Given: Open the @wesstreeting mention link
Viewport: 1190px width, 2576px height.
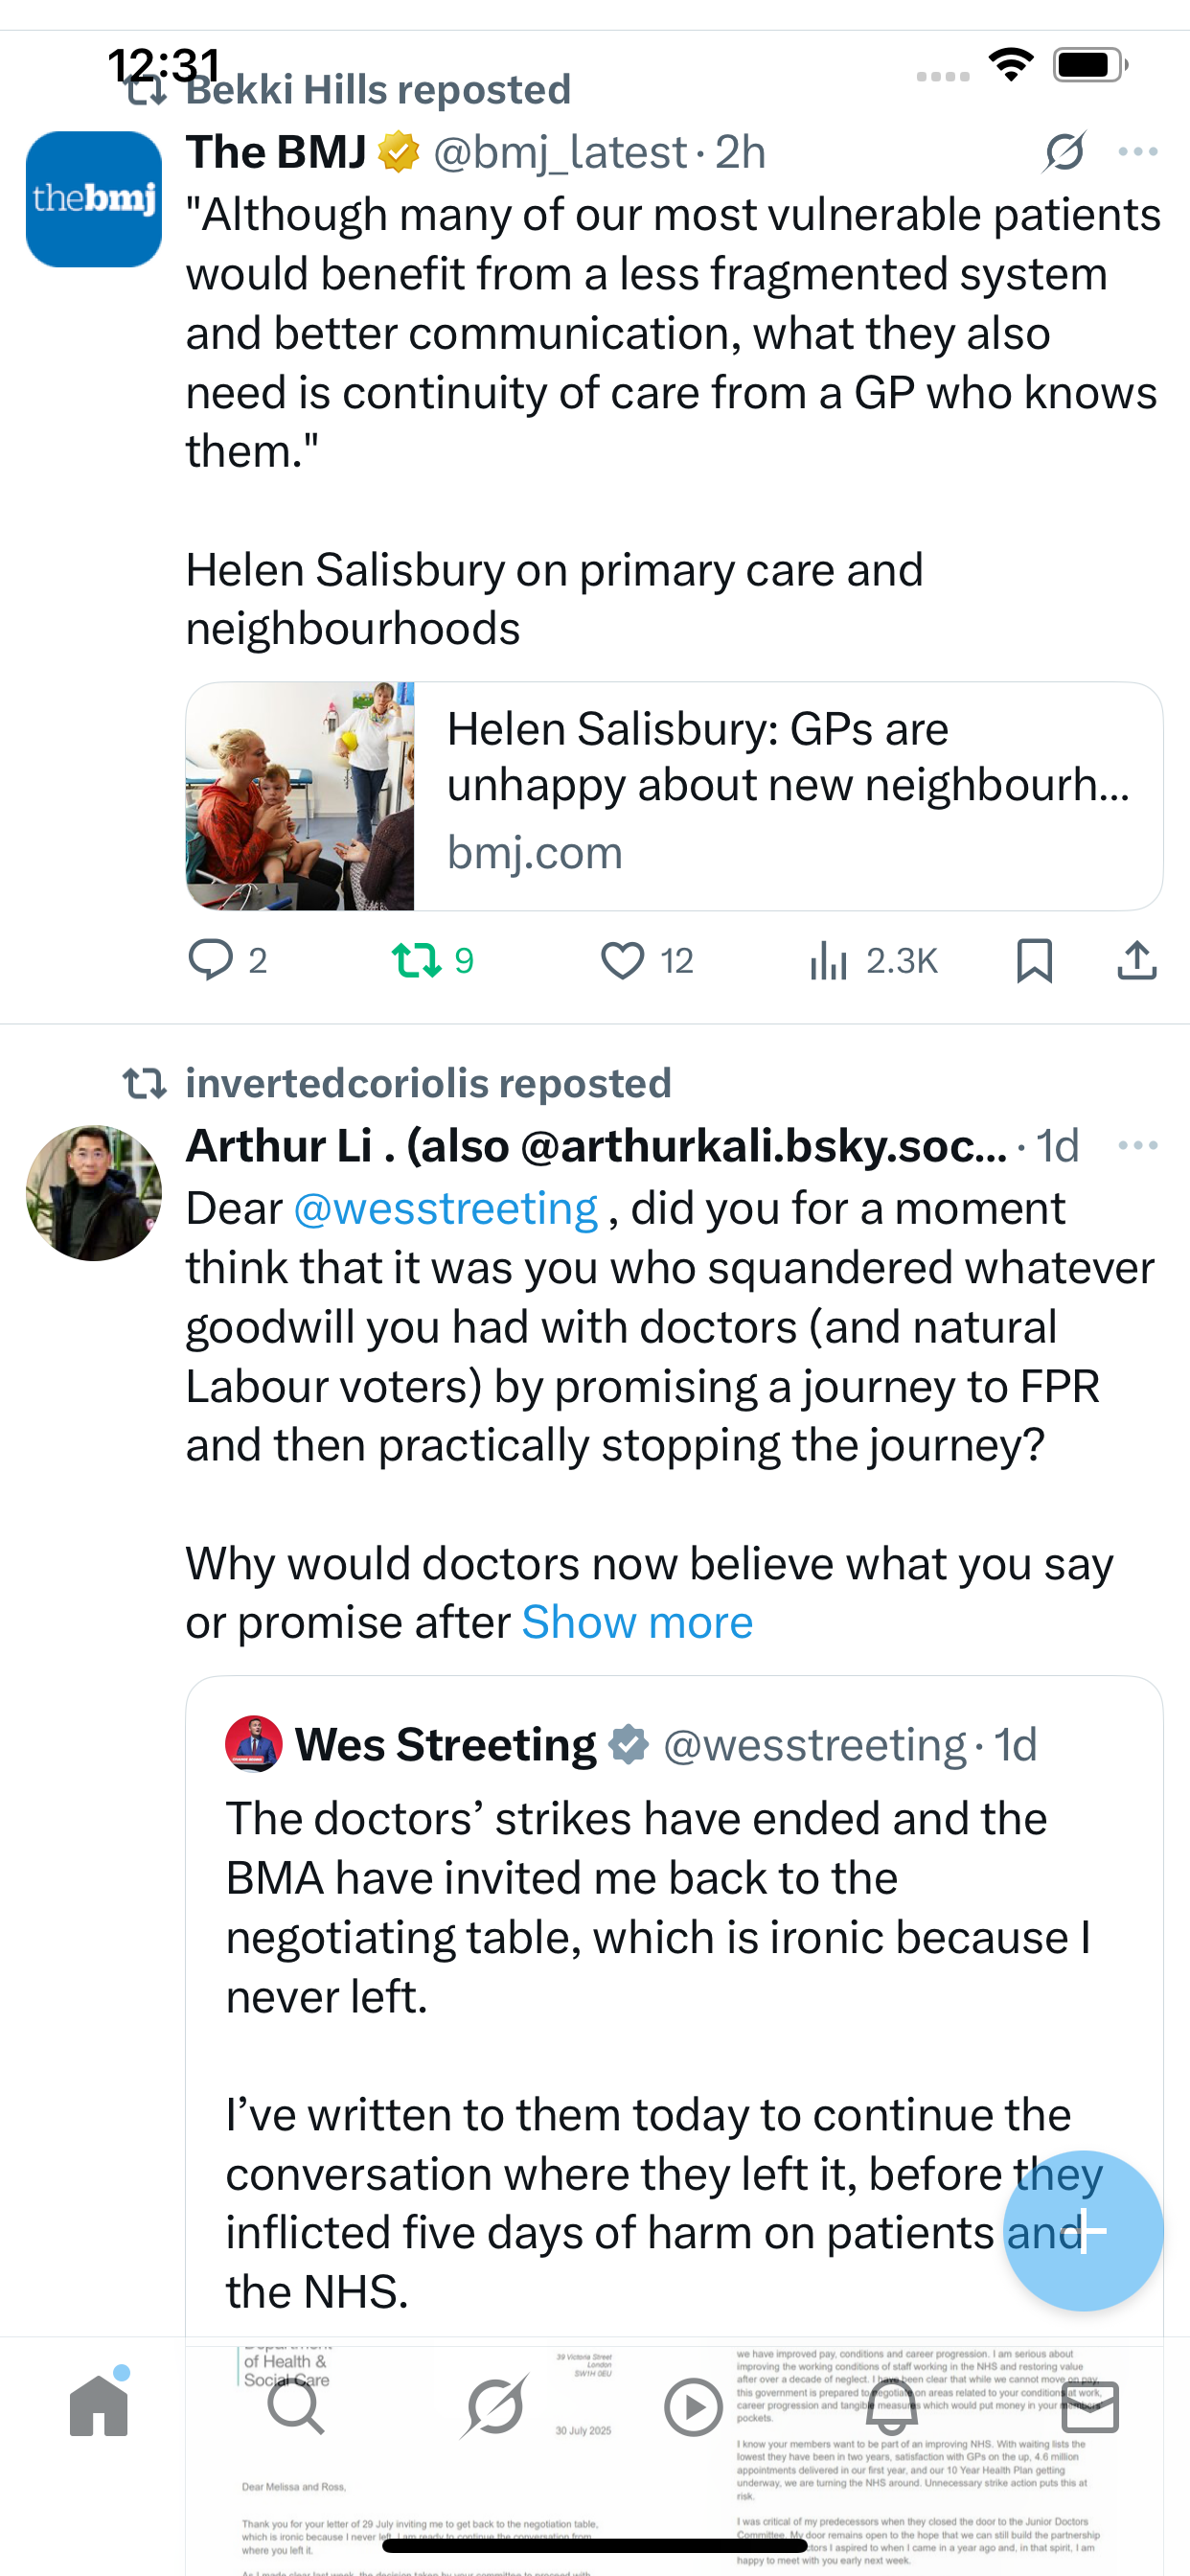Looking at the screenshot, I should pos(446,1208).
